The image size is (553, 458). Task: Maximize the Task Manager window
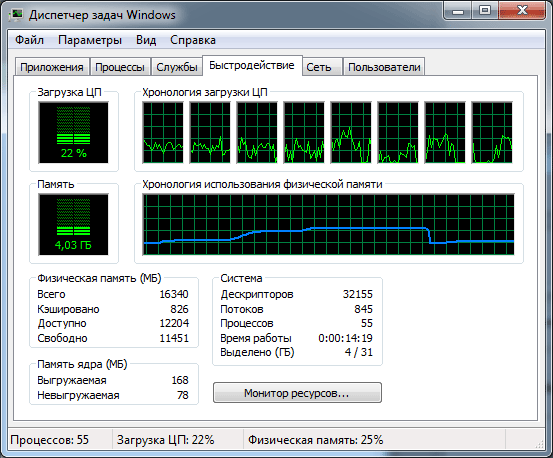tap(485, 11)
